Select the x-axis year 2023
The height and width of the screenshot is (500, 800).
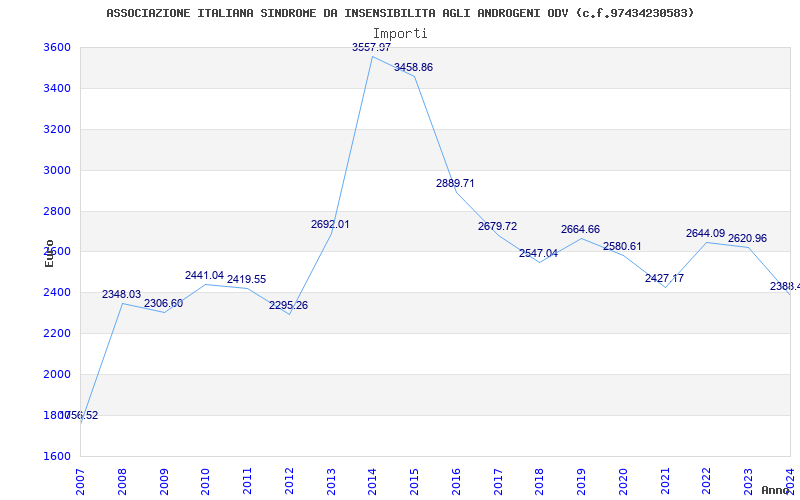[749, 482]
